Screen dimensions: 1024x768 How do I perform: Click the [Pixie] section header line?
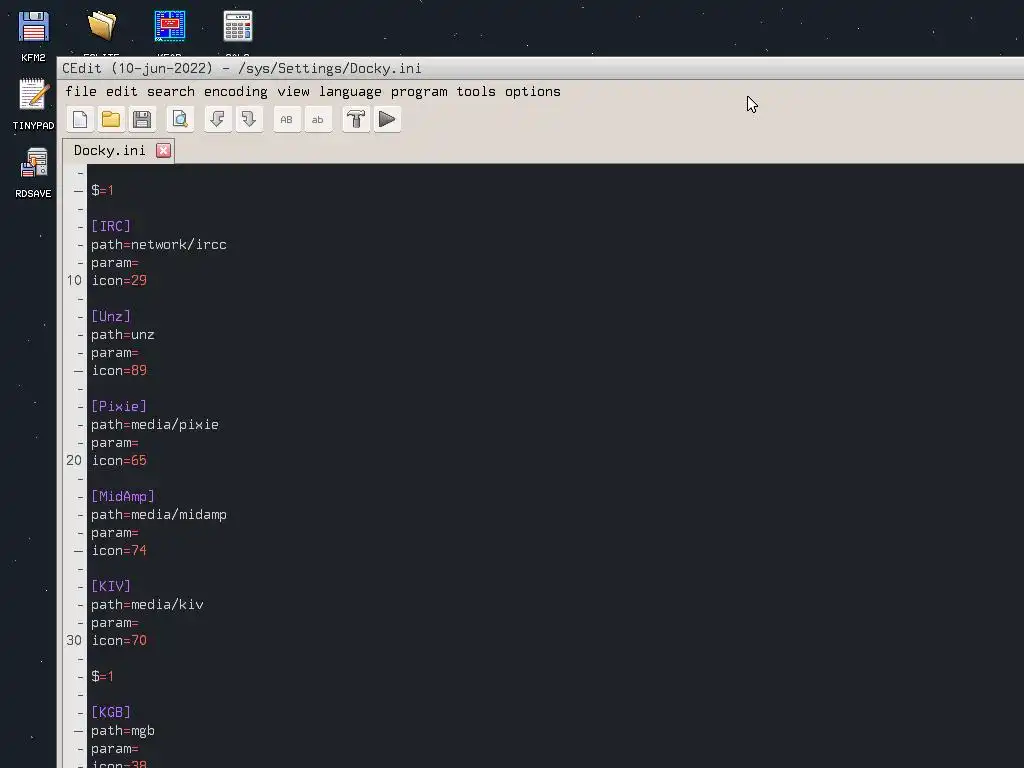(x=119, y=407)
